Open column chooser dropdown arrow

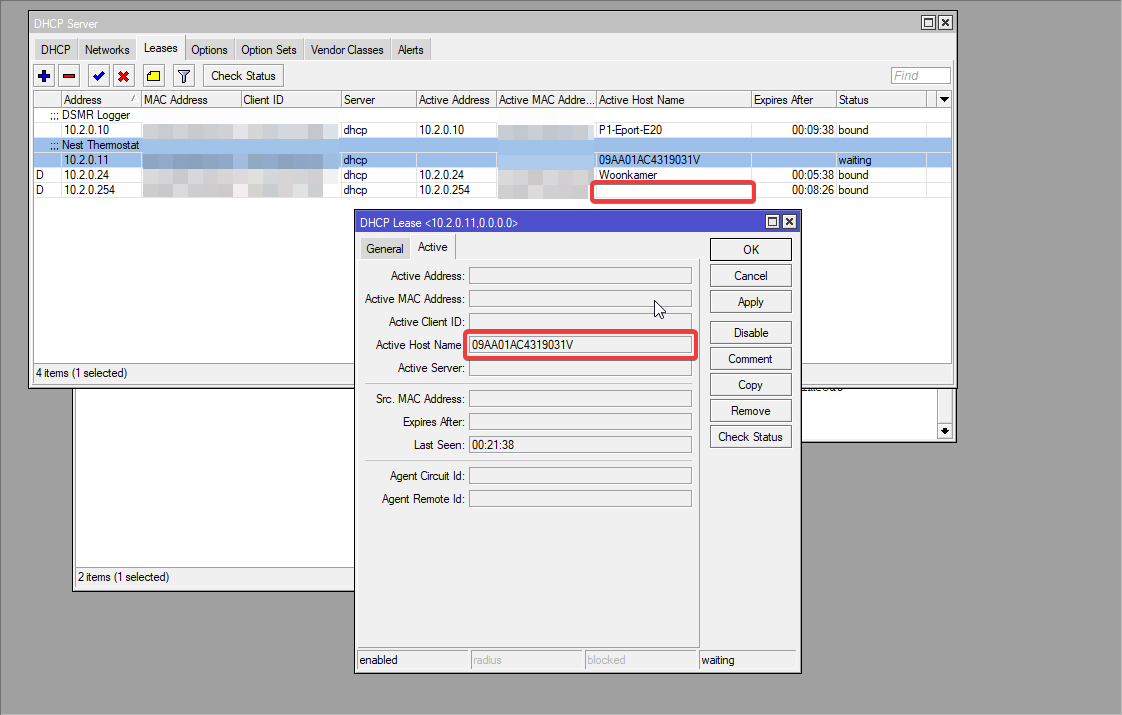coord(944,99)
